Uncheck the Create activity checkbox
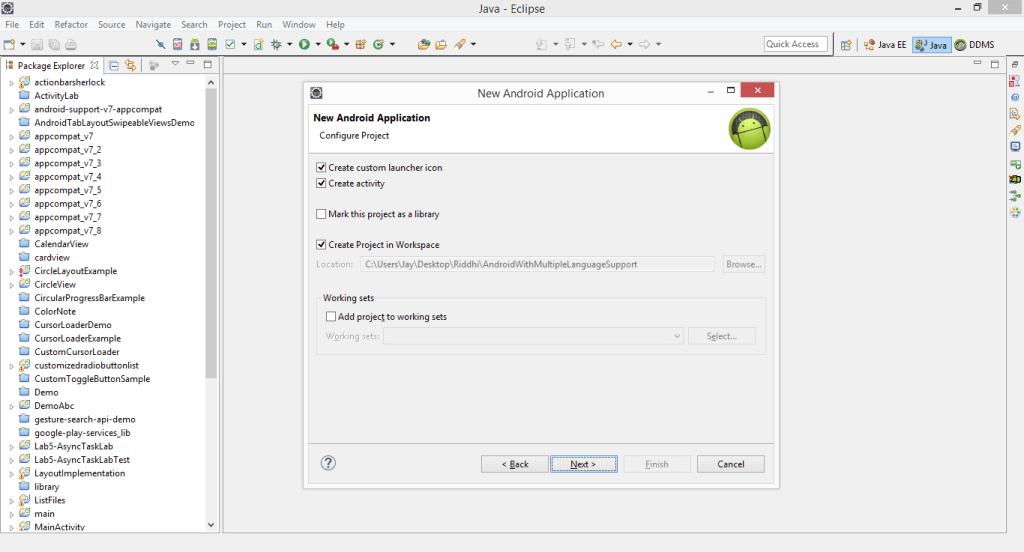This screenshot has height=552, width=1024. (x=321, y=184)
